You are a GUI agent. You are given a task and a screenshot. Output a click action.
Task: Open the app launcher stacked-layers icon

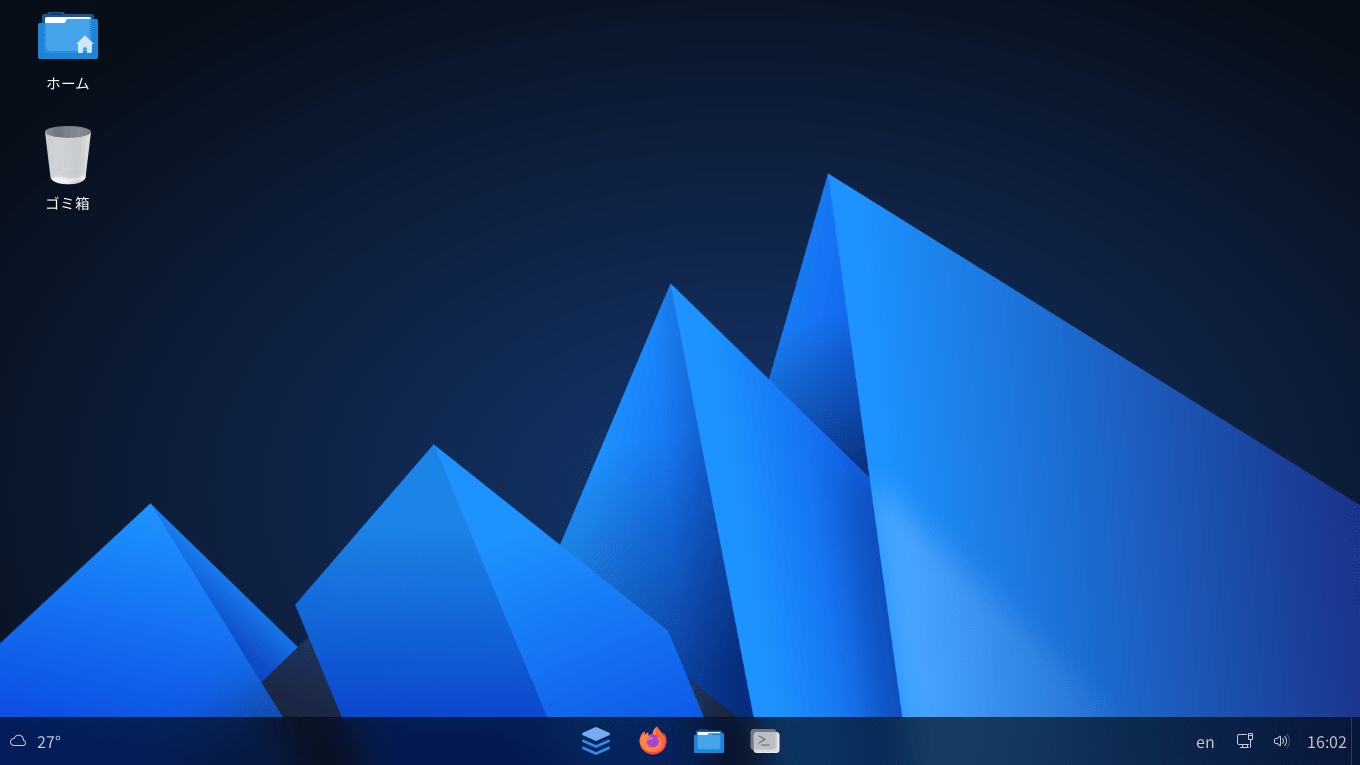tap(596, 741)
